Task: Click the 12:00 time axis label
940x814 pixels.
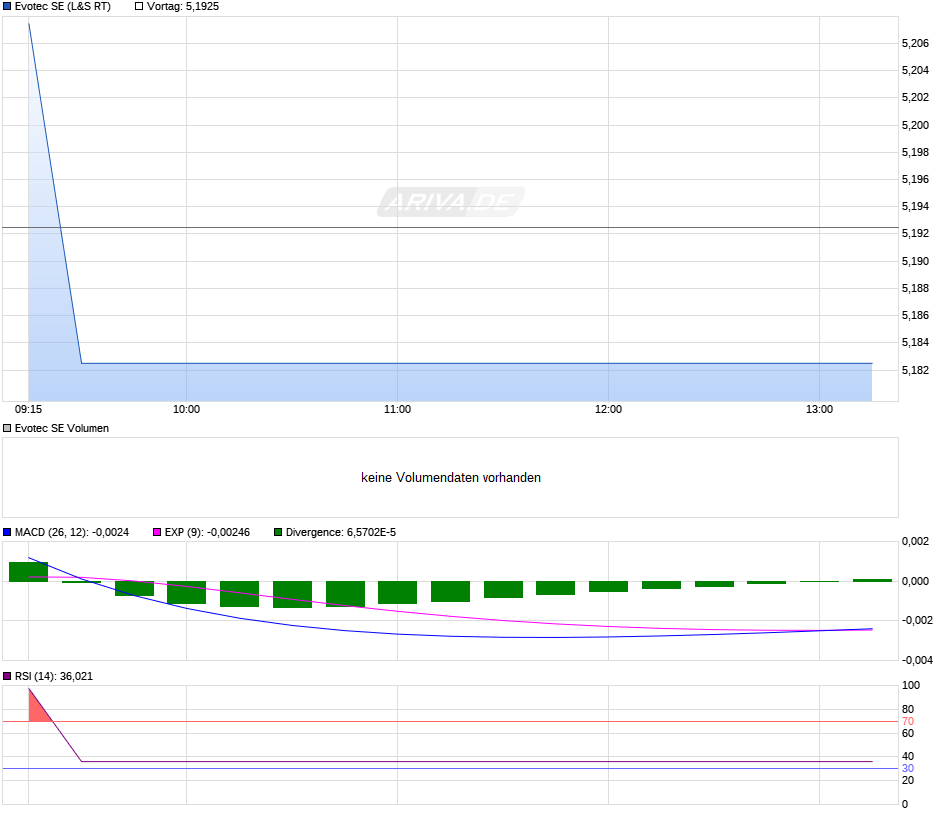Action: click(x=608, y=409)
